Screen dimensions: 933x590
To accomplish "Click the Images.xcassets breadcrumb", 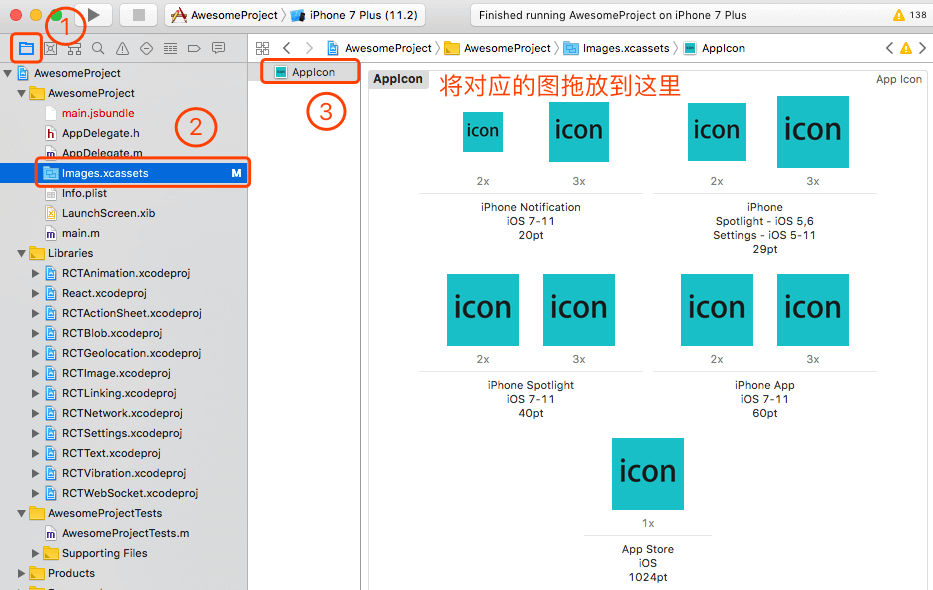I will pyautogui.click(x=617, y=48).
